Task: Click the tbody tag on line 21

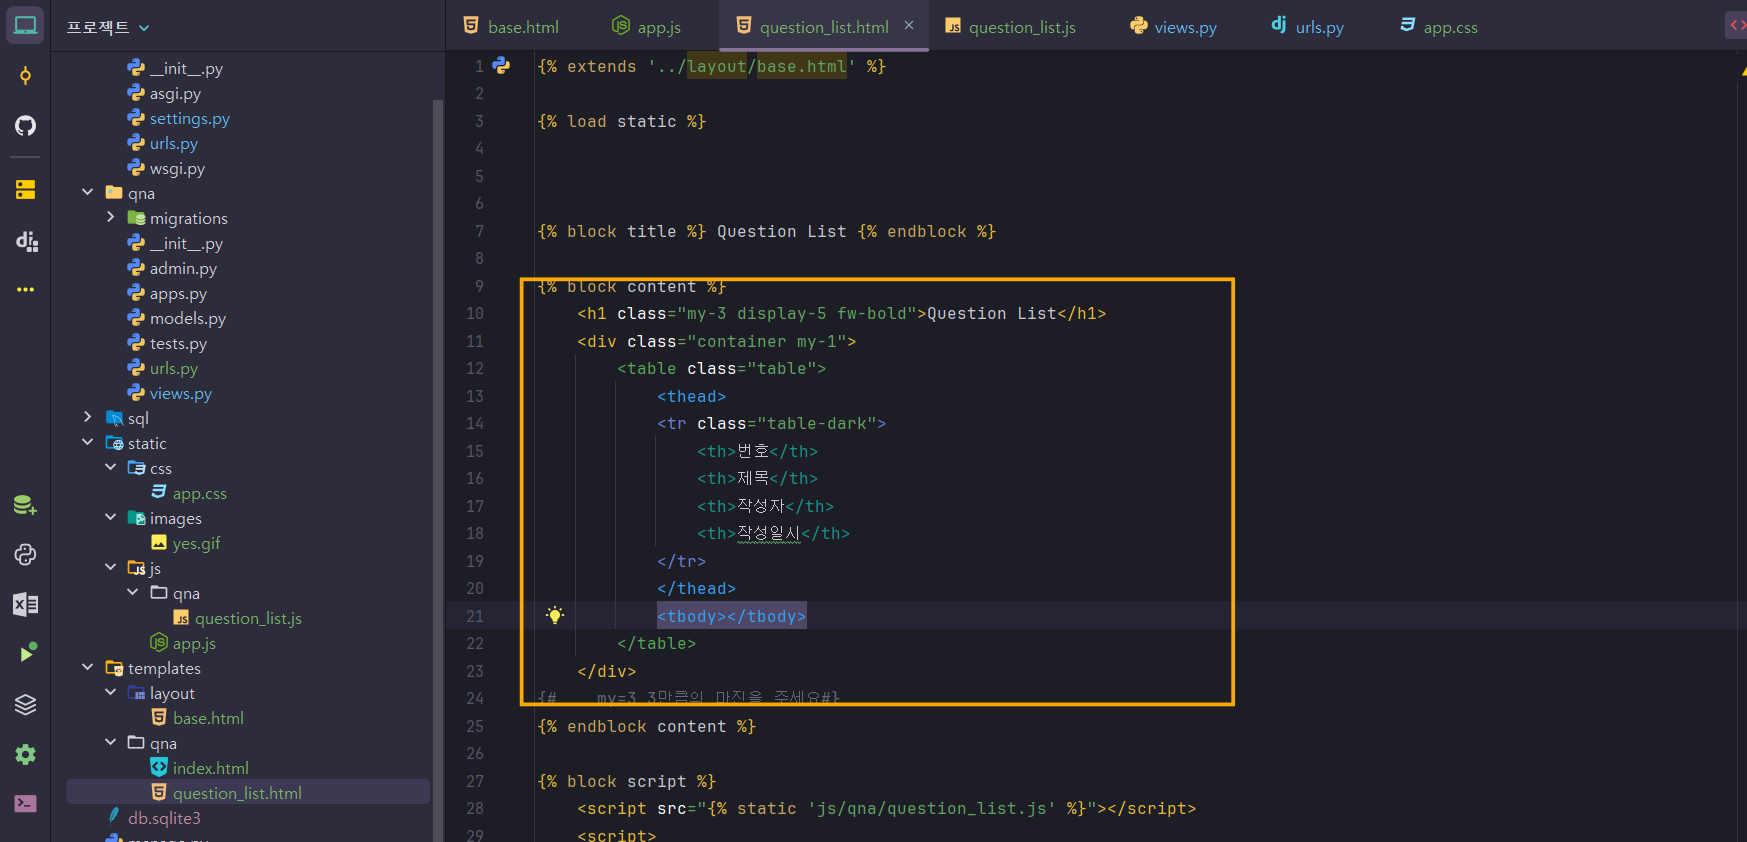Action: 732,616
